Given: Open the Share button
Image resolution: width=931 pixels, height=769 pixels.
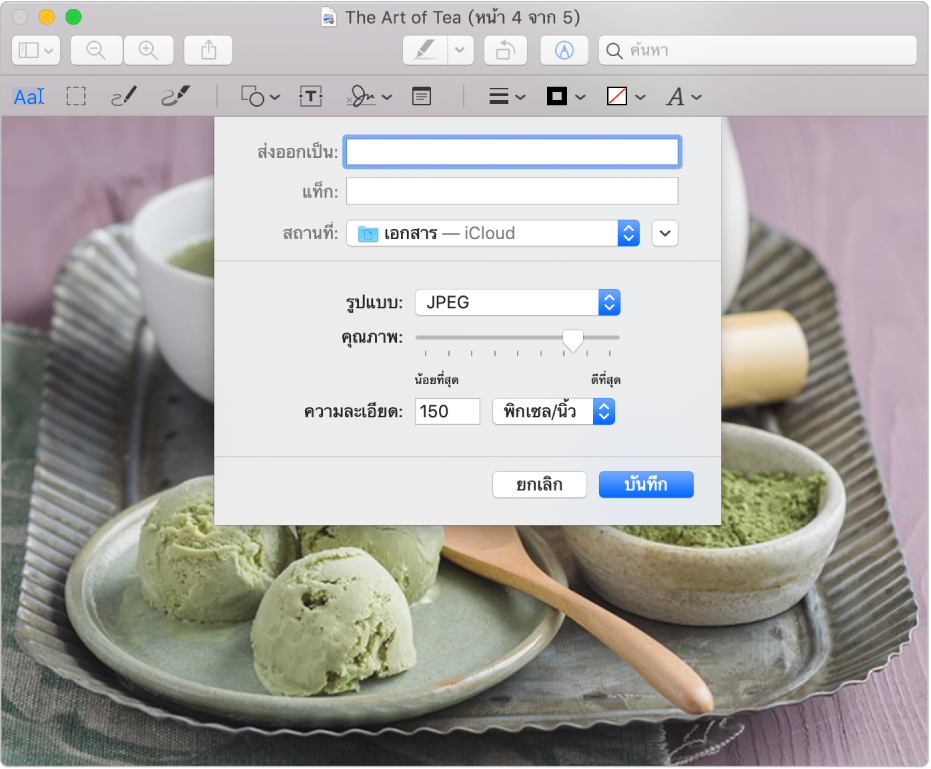Looking at the screenshot, I should coord(208,50).
